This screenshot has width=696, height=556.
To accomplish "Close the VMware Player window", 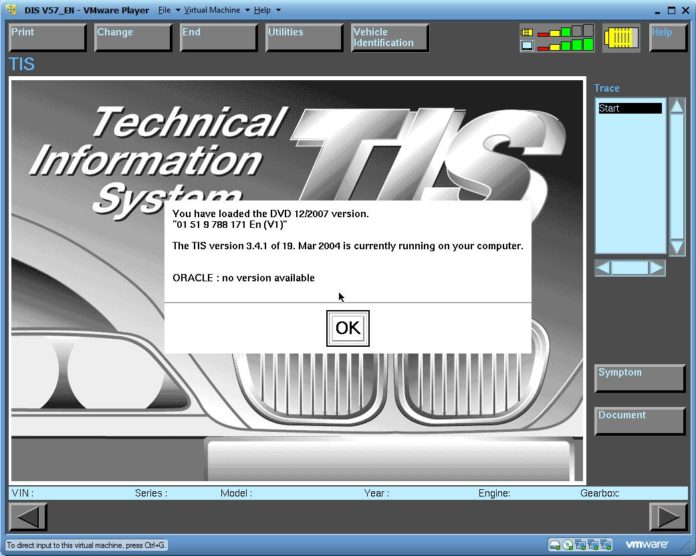I will (x=685, y=10).
